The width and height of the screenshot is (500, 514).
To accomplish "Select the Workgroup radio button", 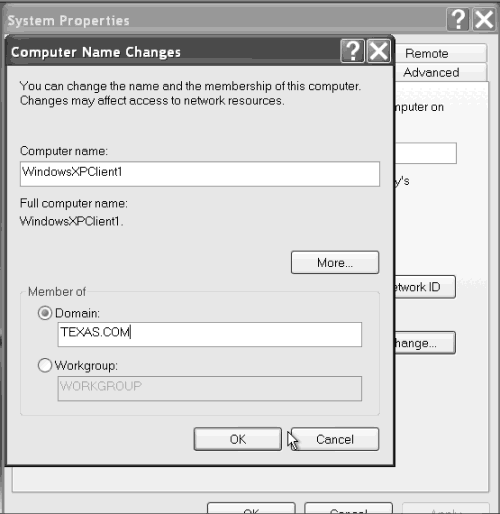I will (45, 365).
